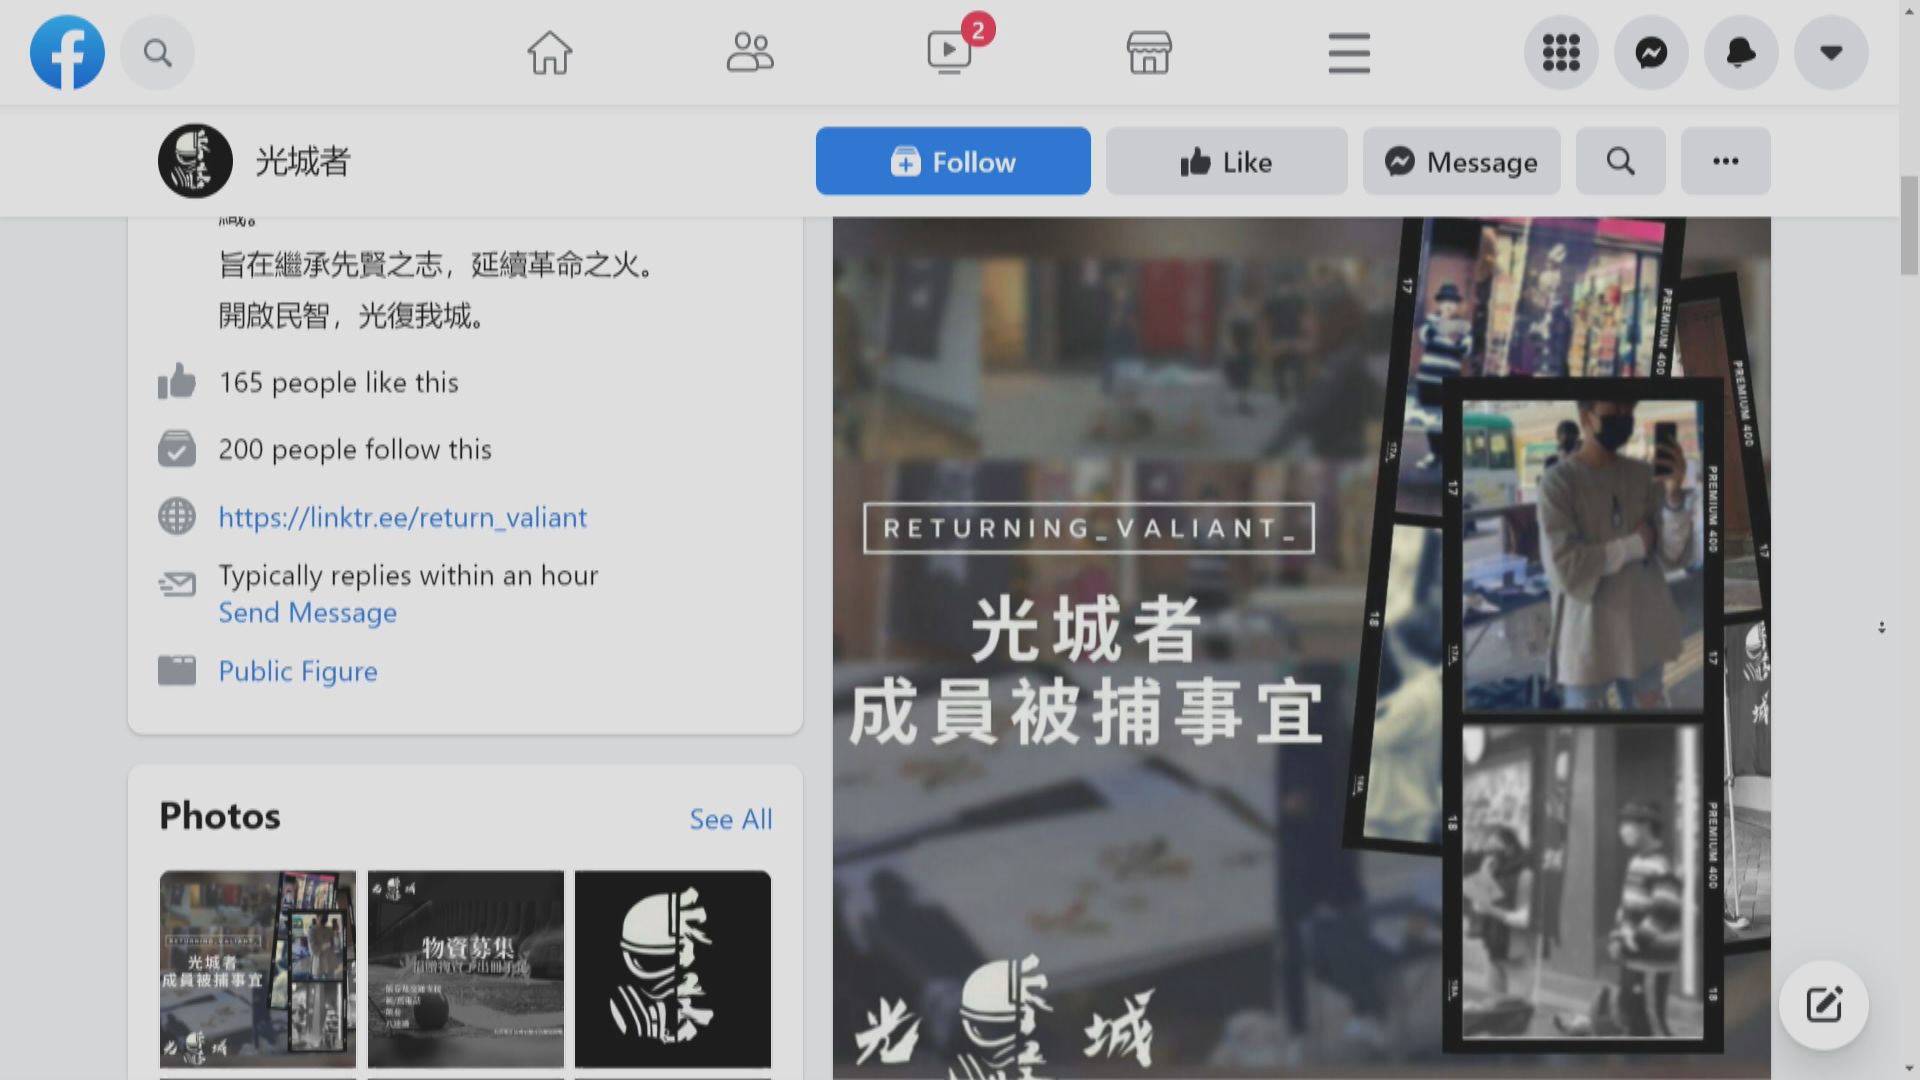Open Watch videos with notification badge
This screenshot has width=1920, height=1080.
(950, 53)
